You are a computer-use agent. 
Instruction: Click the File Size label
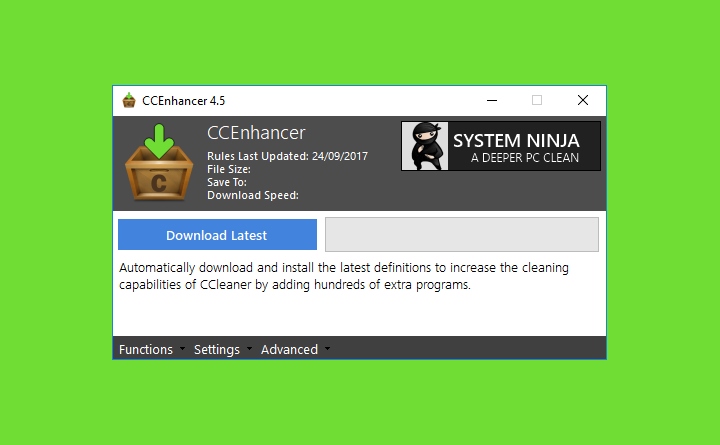229,169
